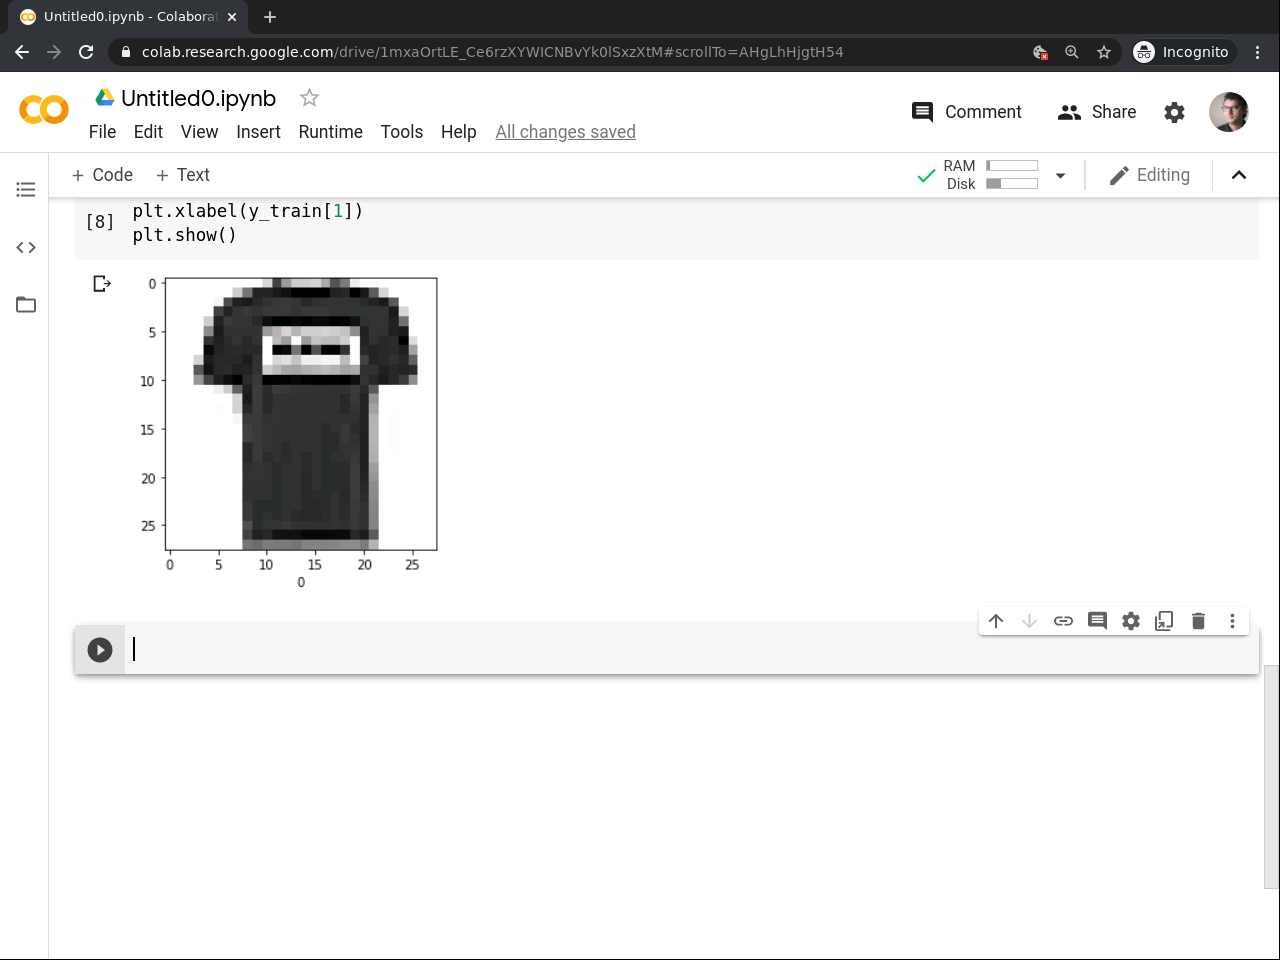Click the Incognito profile indicator
The height and width of the screenshot is (960, 1280).
tap(1181, 52)
